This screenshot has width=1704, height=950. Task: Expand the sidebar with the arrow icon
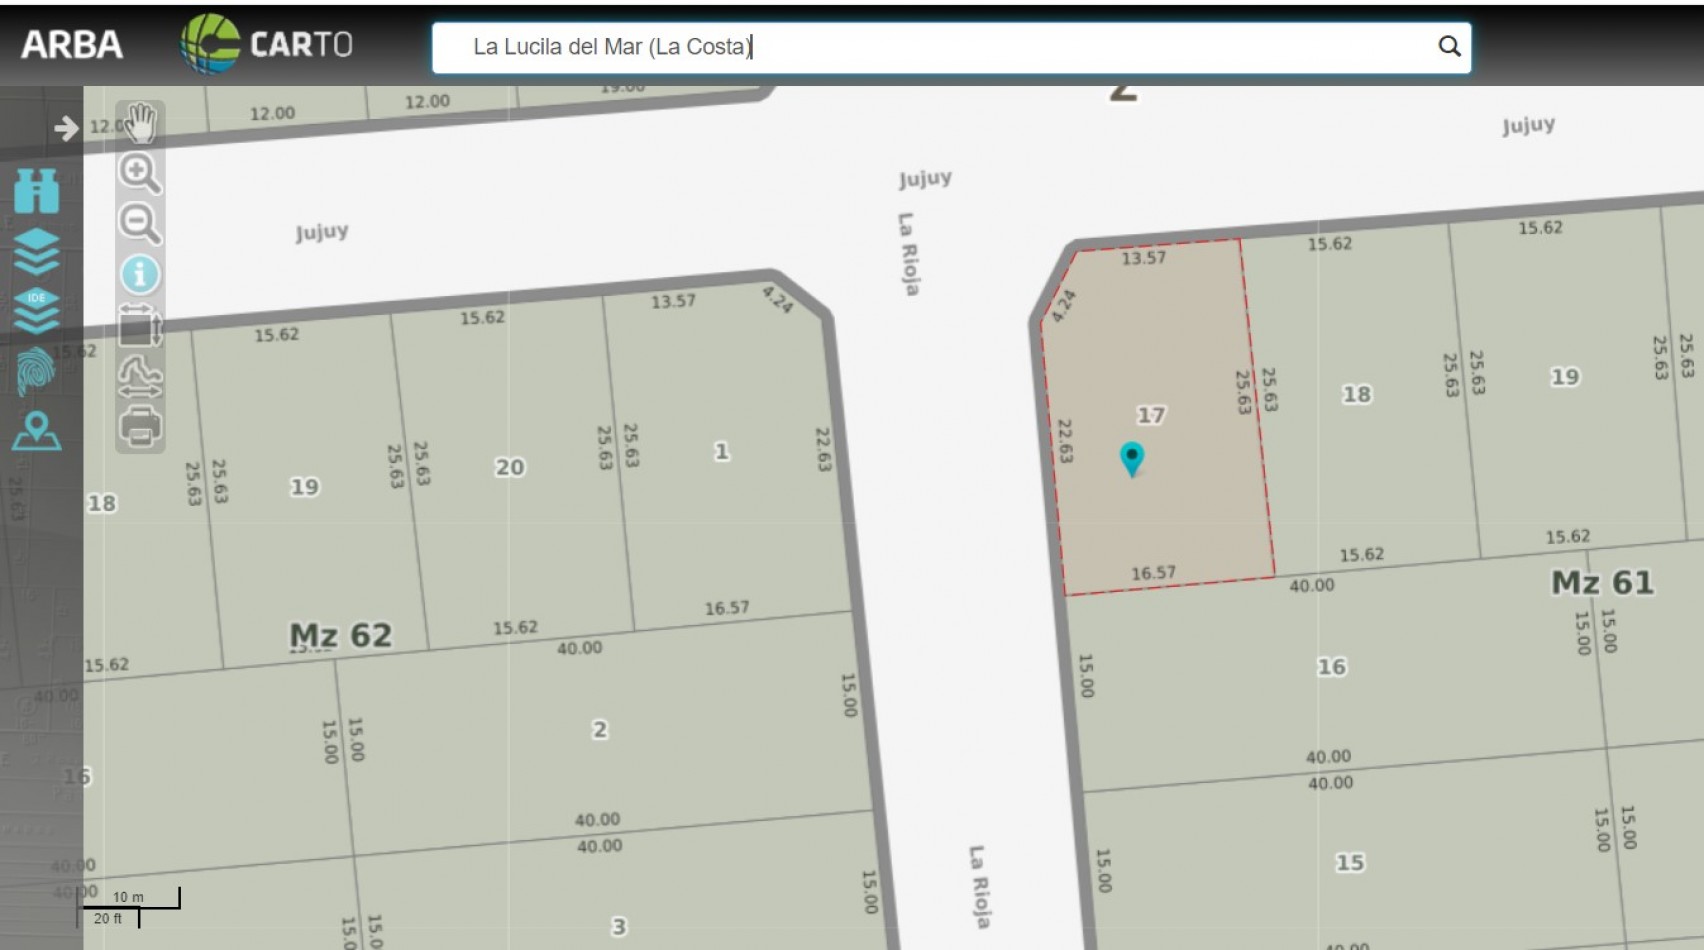pos(66,128)
